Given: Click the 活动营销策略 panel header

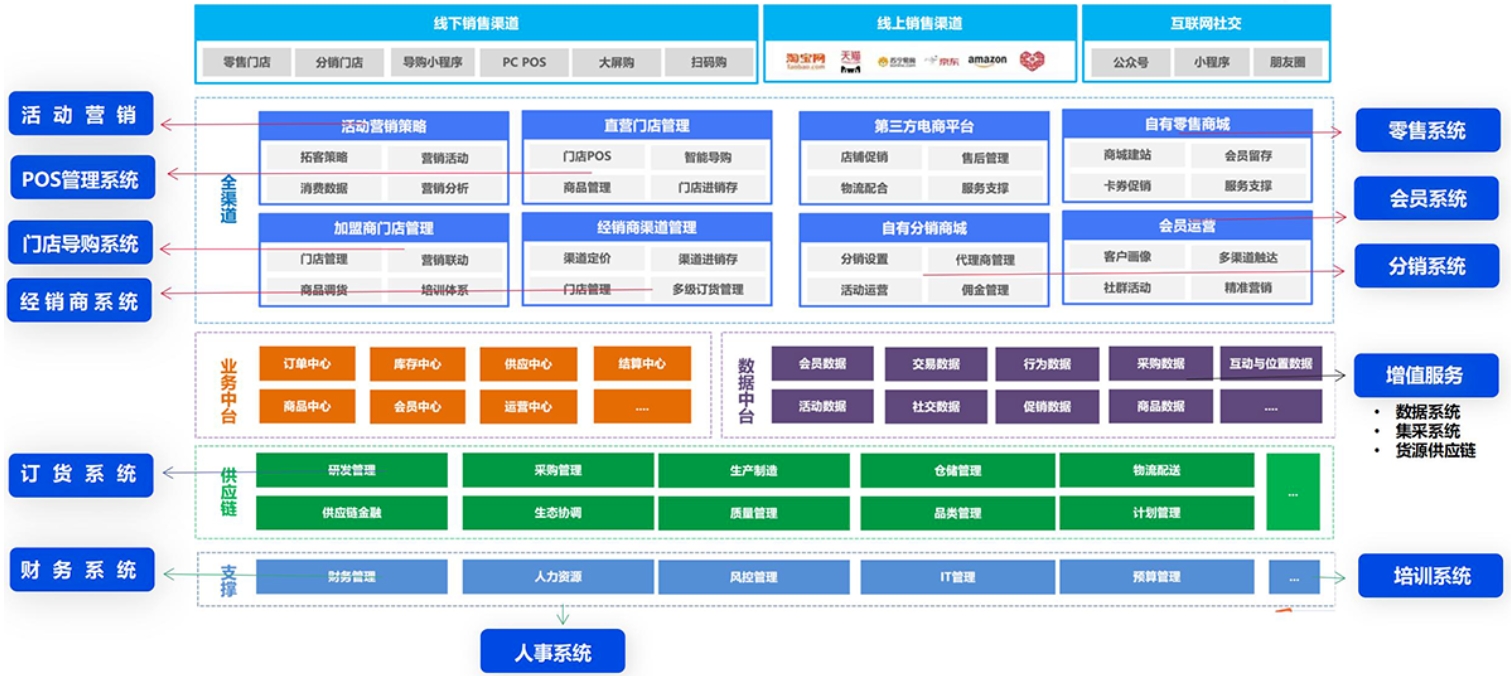Looking at the screenshot, I should point(384,125).
